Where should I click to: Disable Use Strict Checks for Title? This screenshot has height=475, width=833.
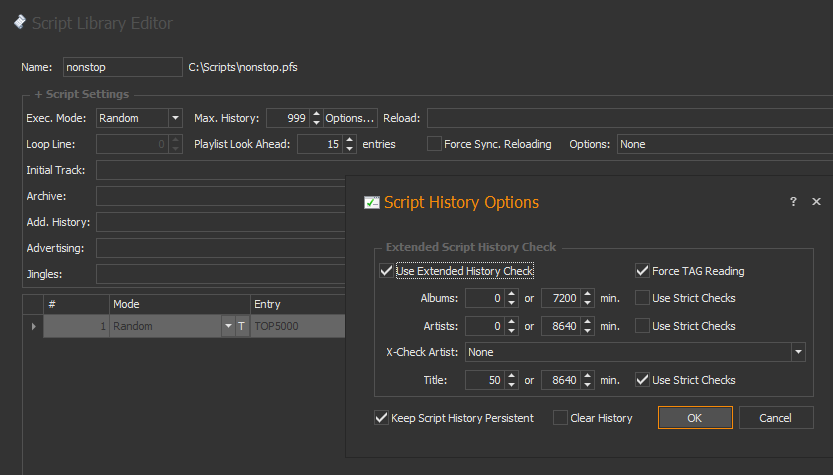pos(642,380)
